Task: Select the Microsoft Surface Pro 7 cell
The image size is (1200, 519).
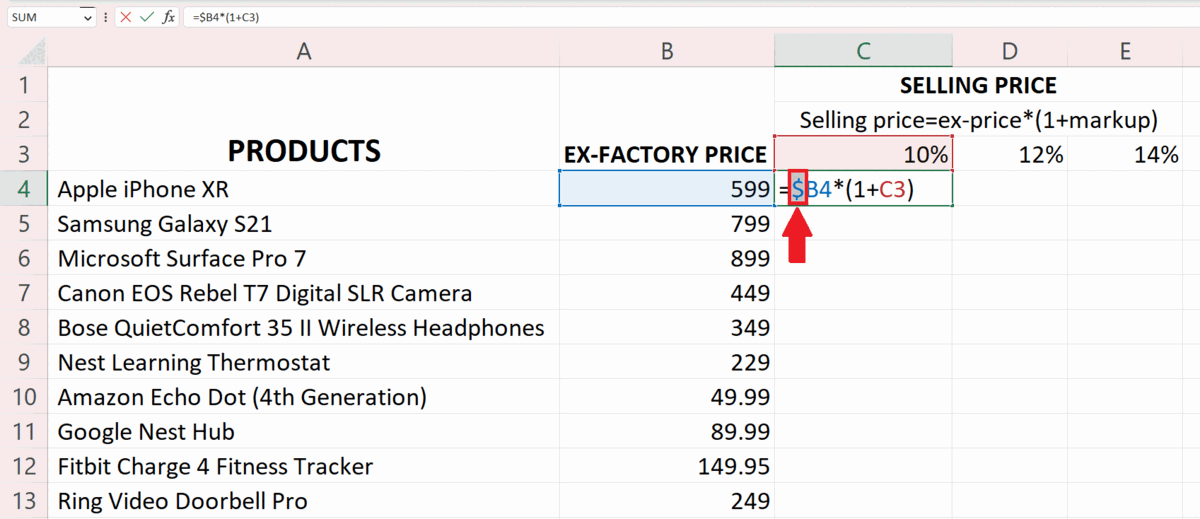Action: click(x=303, y=258)
